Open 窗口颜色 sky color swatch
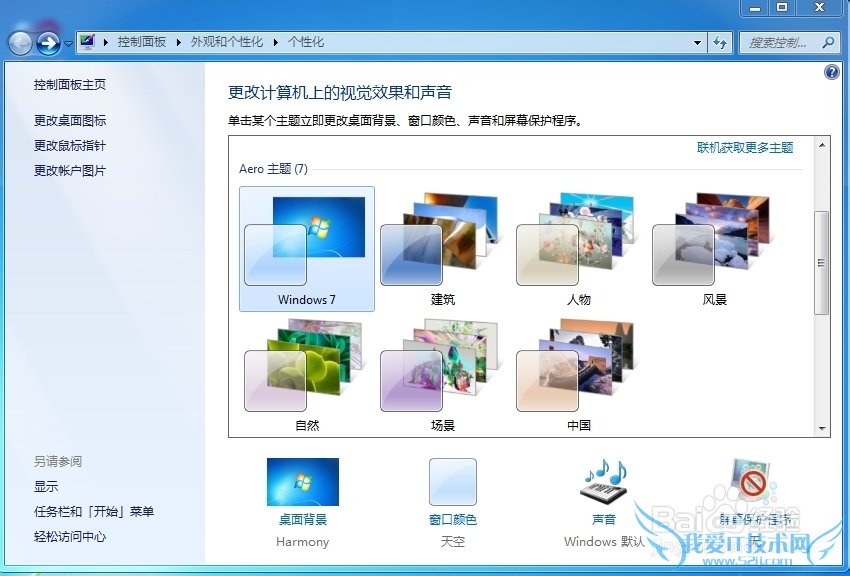Image resolution: width=850 pixels, height=576 pixels. (453, 482)
